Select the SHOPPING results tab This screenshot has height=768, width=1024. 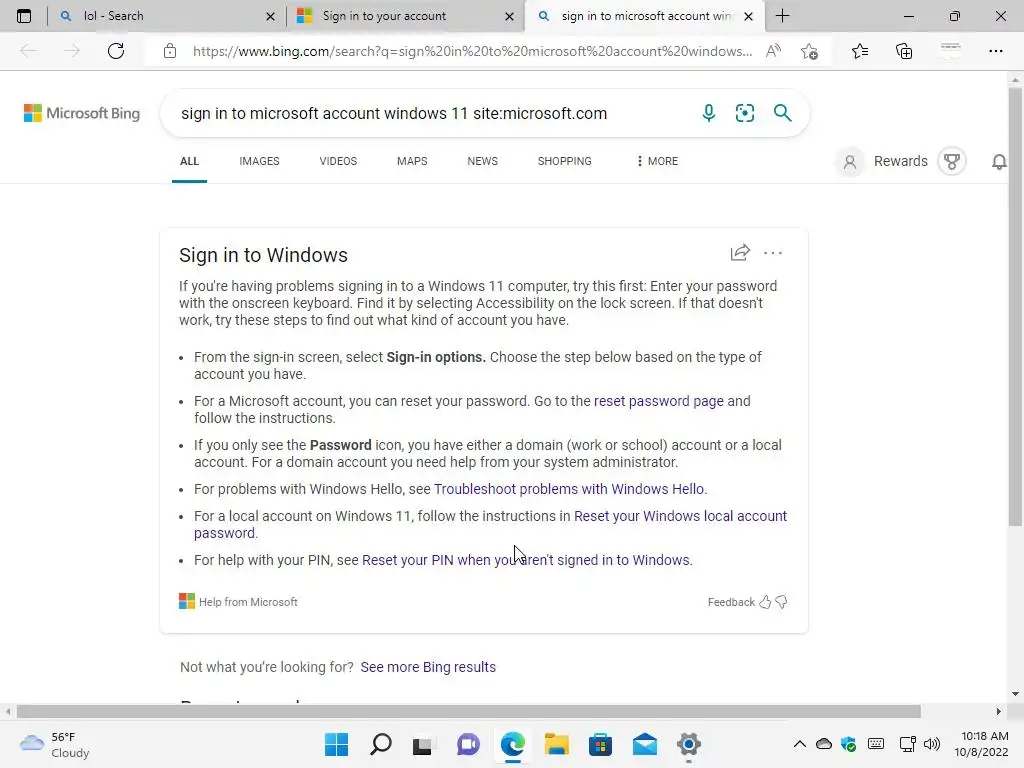click(x=565, y=161)
